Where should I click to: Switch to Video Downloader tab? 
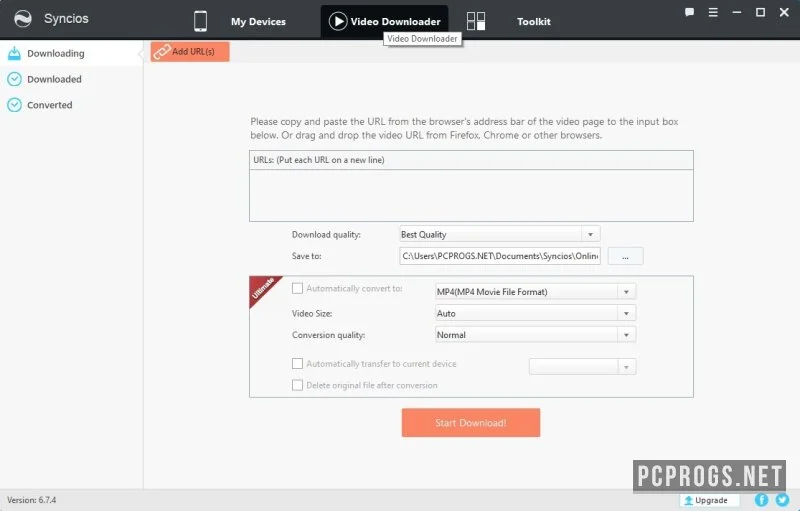pos(385,21)
